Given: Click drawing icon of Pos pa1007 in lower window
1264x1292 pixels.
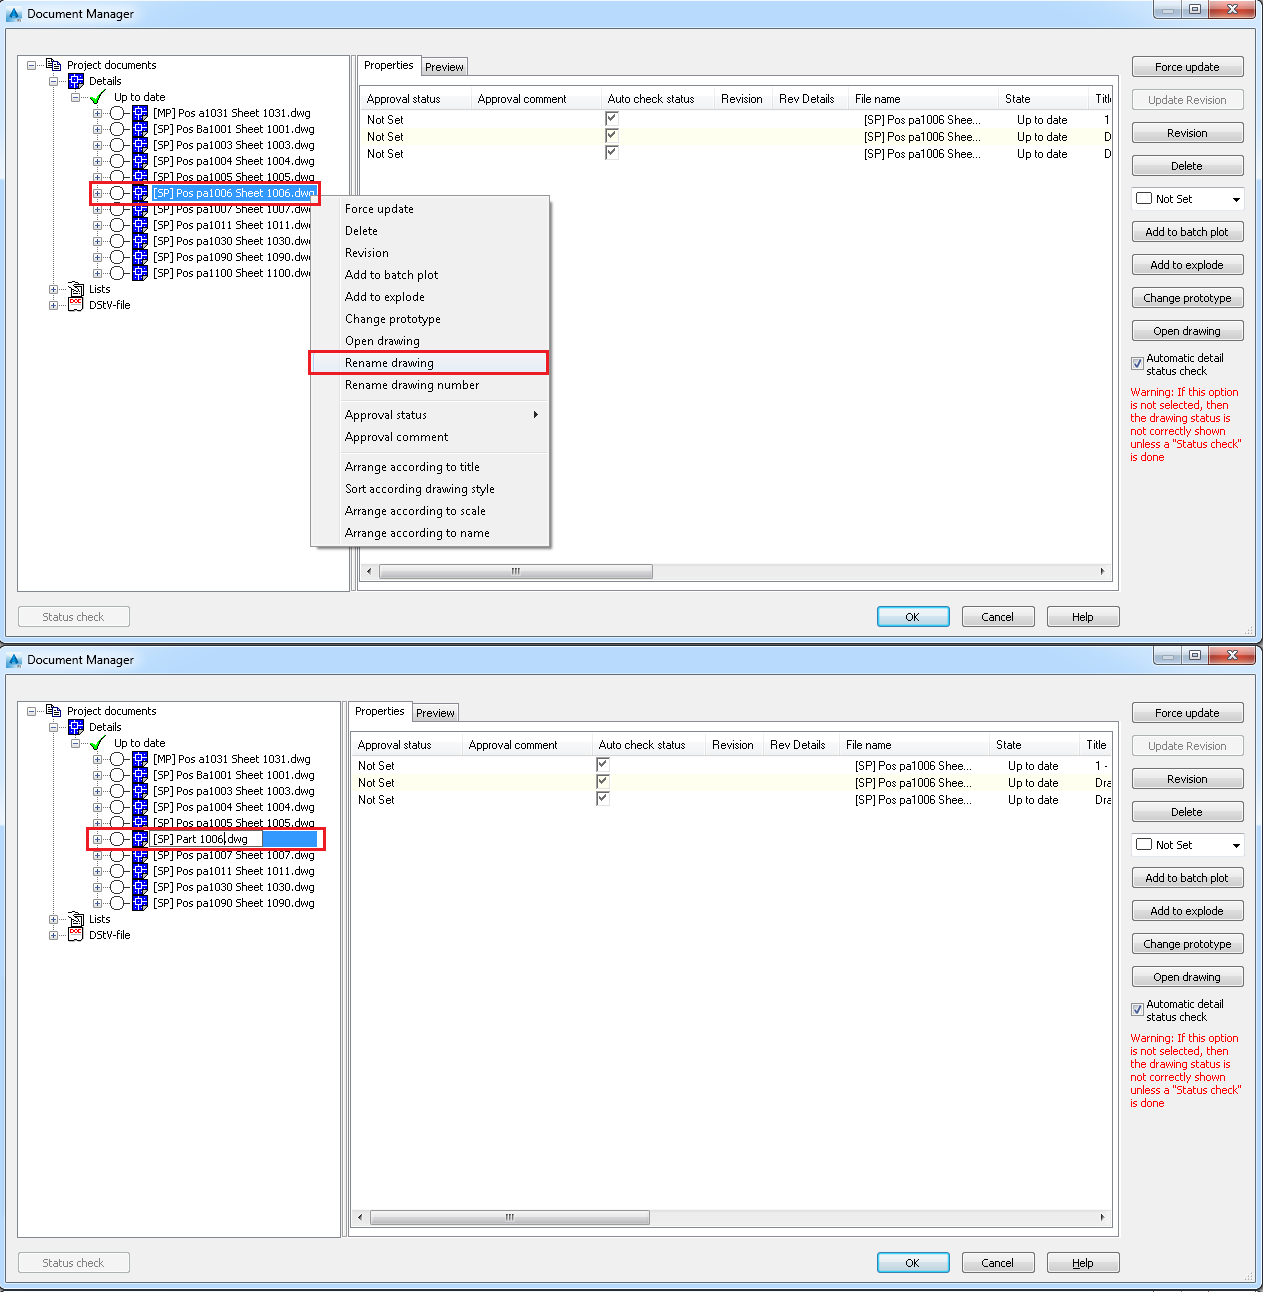Looking at the screenshot, I should click(140, 855).
